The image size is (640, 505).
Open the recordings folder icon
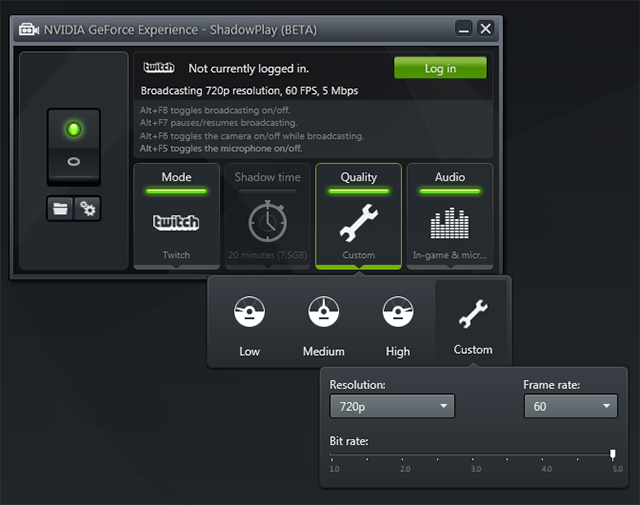pos(60,209)
